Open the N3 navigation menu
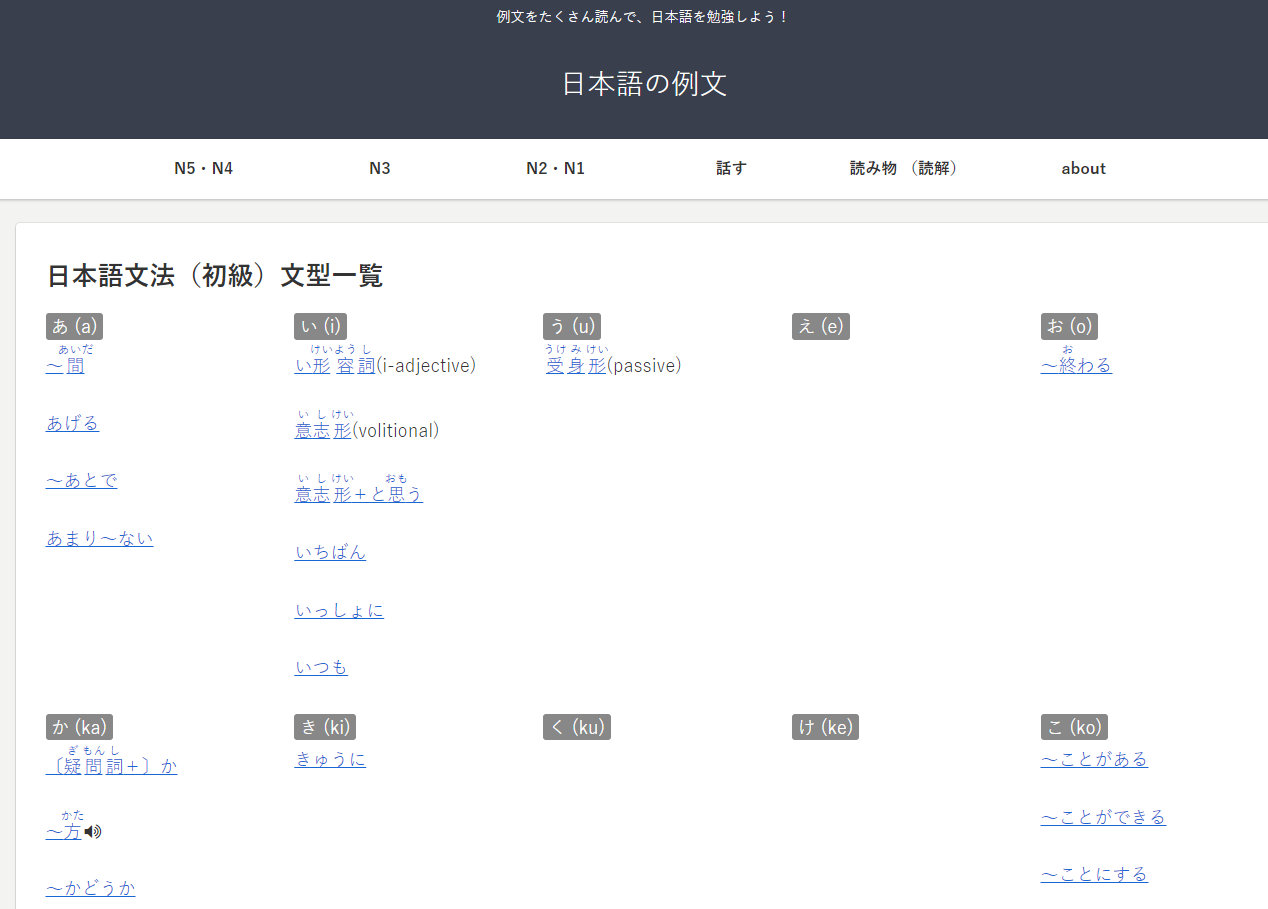Image resolution: width=1268 pixels, height=909 pixels. (379, 168)
